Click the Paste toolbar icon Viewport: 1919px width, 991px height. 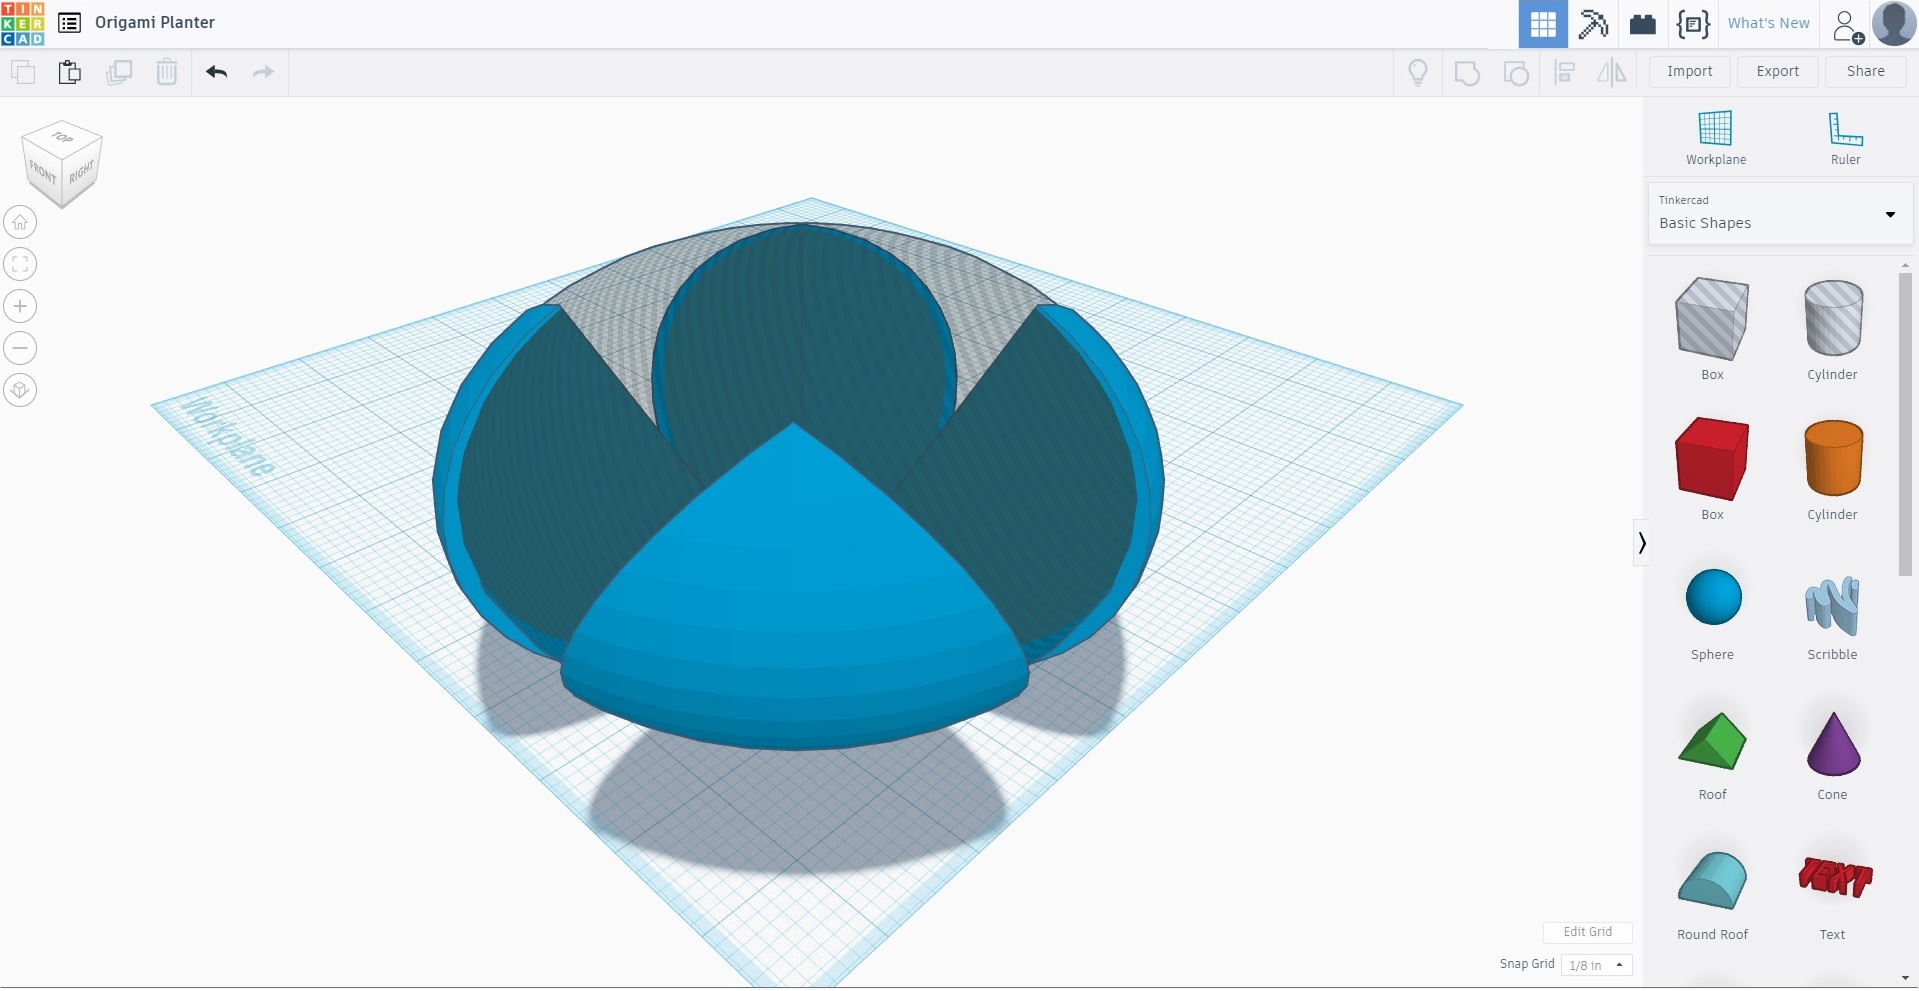70,72
